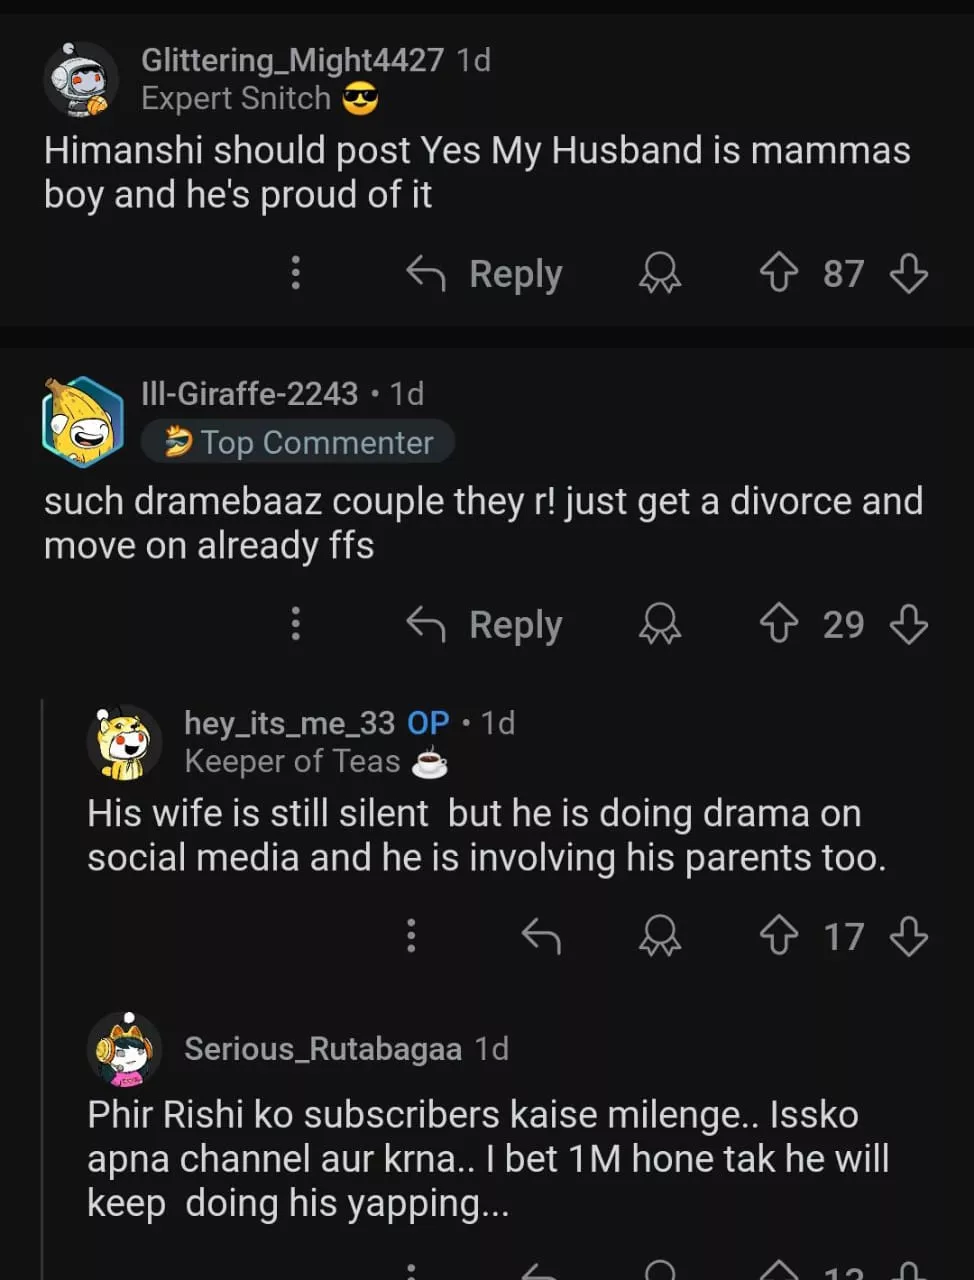Screen dimensions: 974x1280
Task: Upvote Ill-Giraffe-2243's comment
Action: [x=779, y=624]
